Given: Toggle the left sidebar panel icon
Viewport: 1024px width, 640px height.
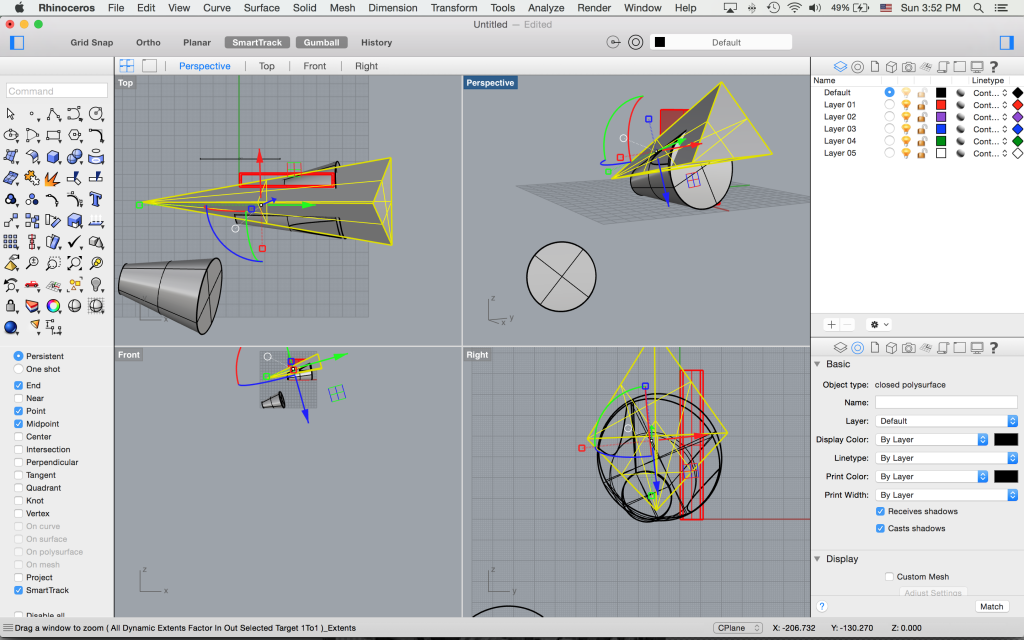Looking at the screenshot, I should coord(17,42).
